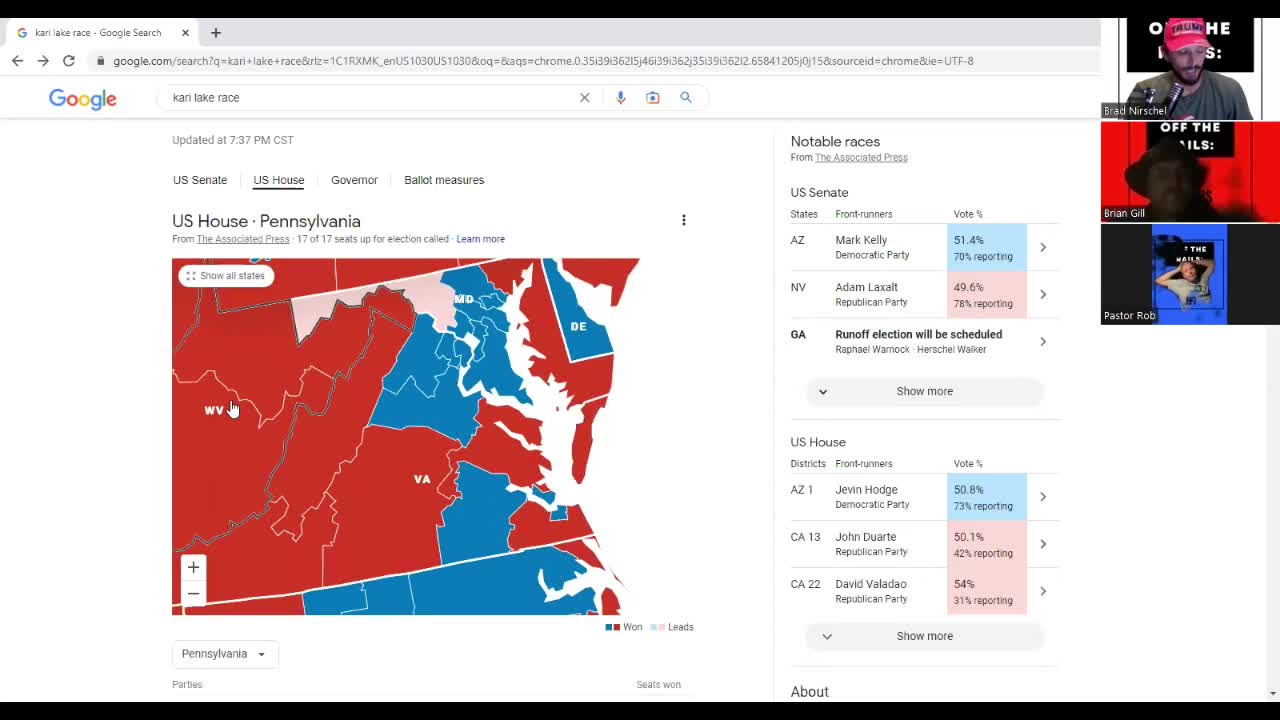Click the Won legend color swatch
The width and height of the screenshot is (1280, 720).
pos(612,627)
